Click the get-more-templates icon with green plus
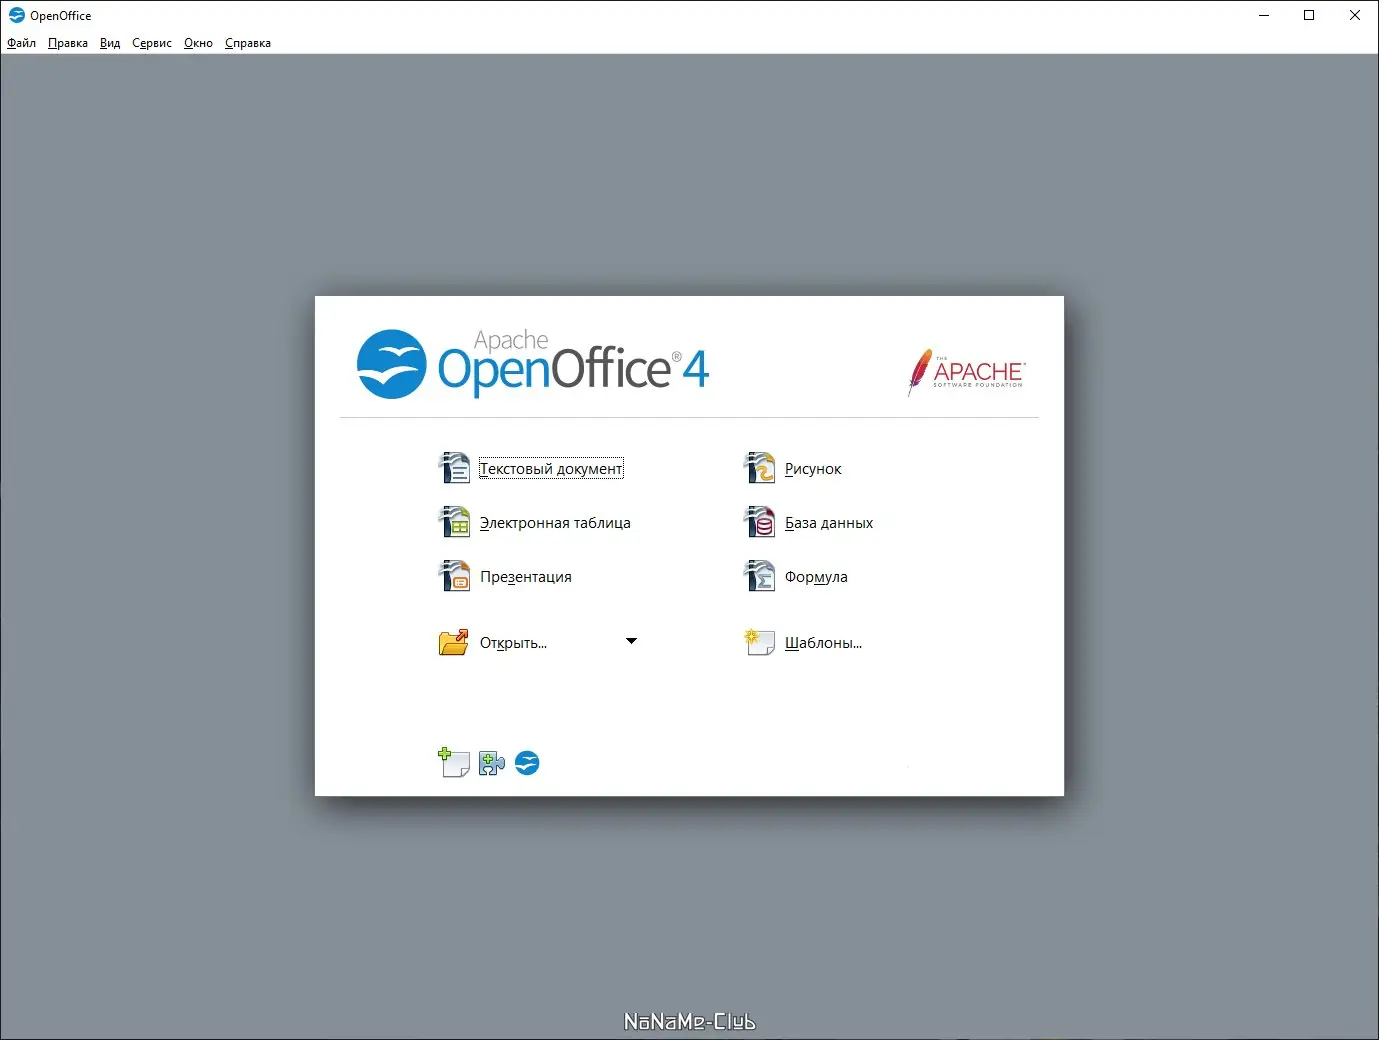 coord(454,763)
